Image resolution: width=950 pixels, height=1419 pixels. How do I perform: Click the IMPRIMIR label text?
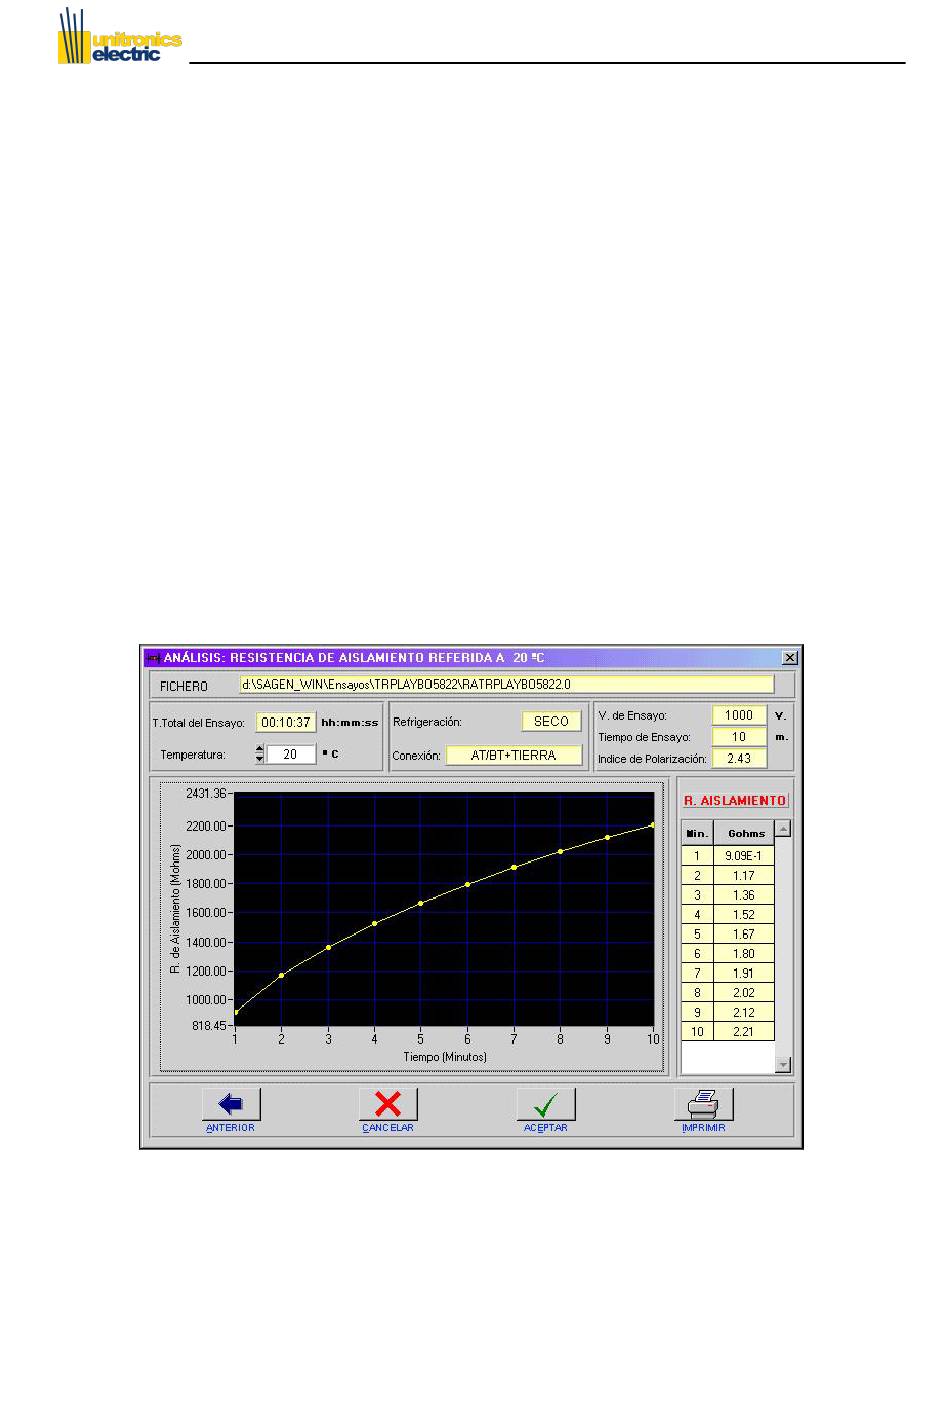pyautogui.click(x=704, y=1128)
